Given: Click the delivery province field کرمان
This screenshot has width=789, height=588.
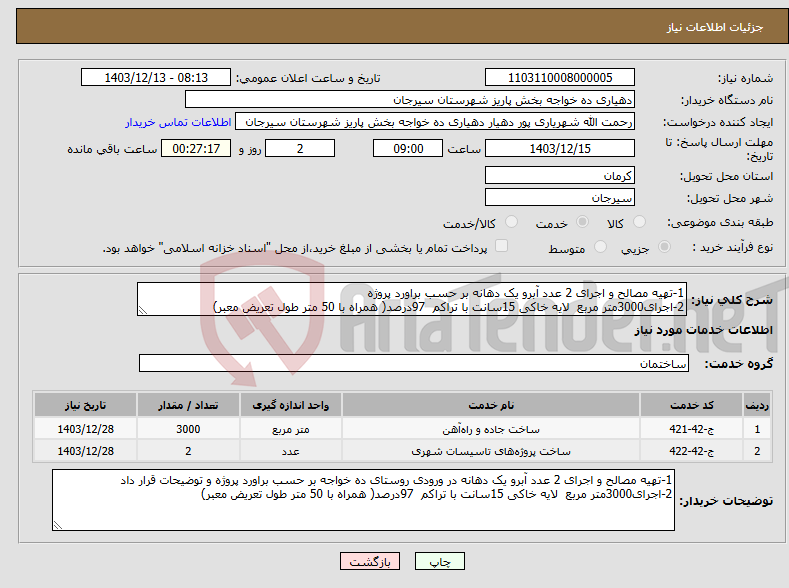Looking at the screenshot, I should coord(560,176).
